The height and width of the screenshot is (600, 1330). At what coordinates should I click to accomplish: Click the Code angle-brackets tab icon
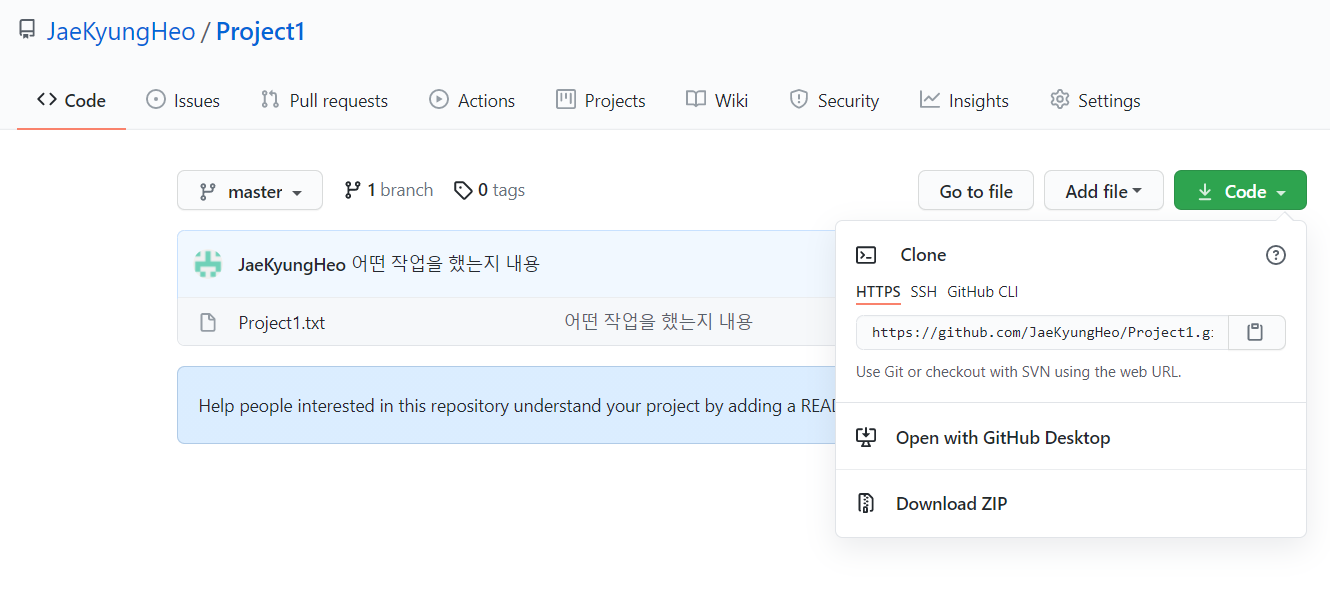pyautogui.click(x=46, y=99)
